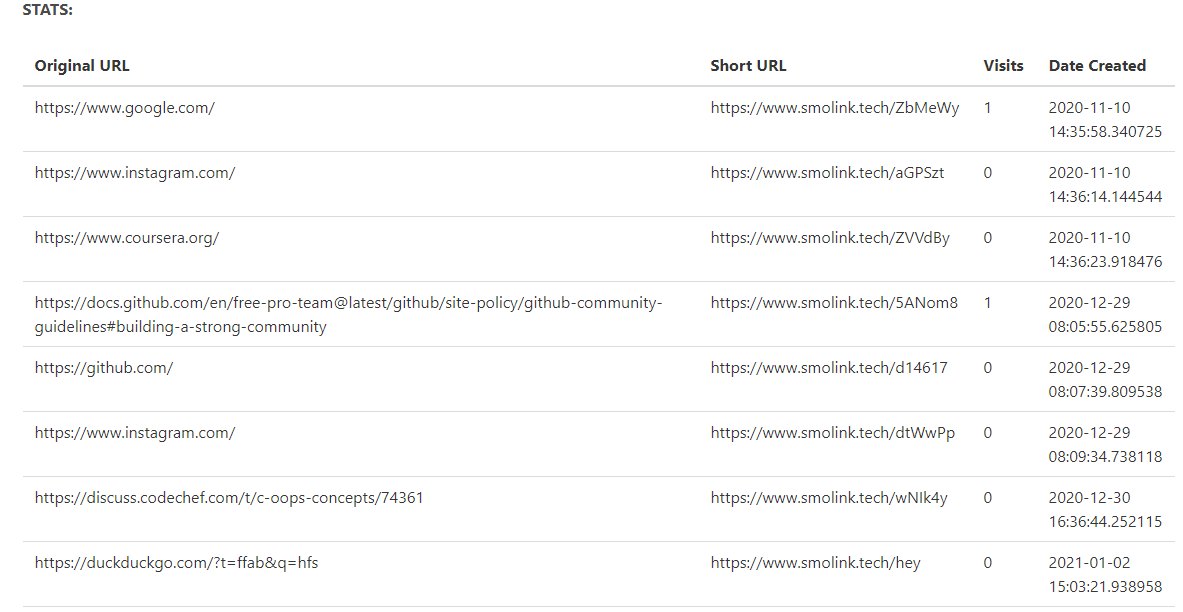Click the Visits column header
Viewport: 1183px width, 612px height.
(1003, 66)
